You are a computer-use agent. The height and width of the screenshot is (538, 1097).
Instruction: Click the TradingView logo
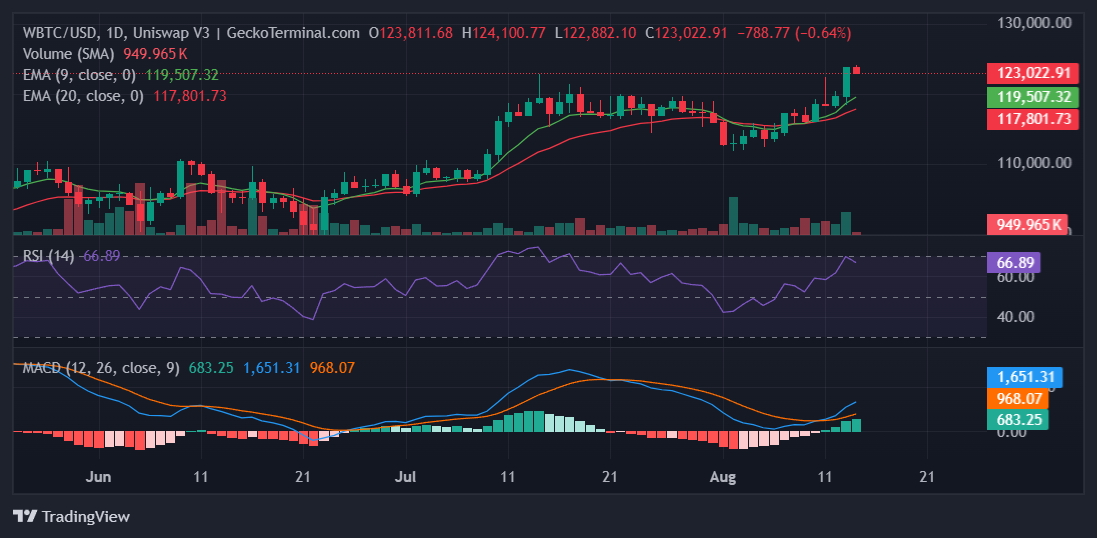coord(71,516)
